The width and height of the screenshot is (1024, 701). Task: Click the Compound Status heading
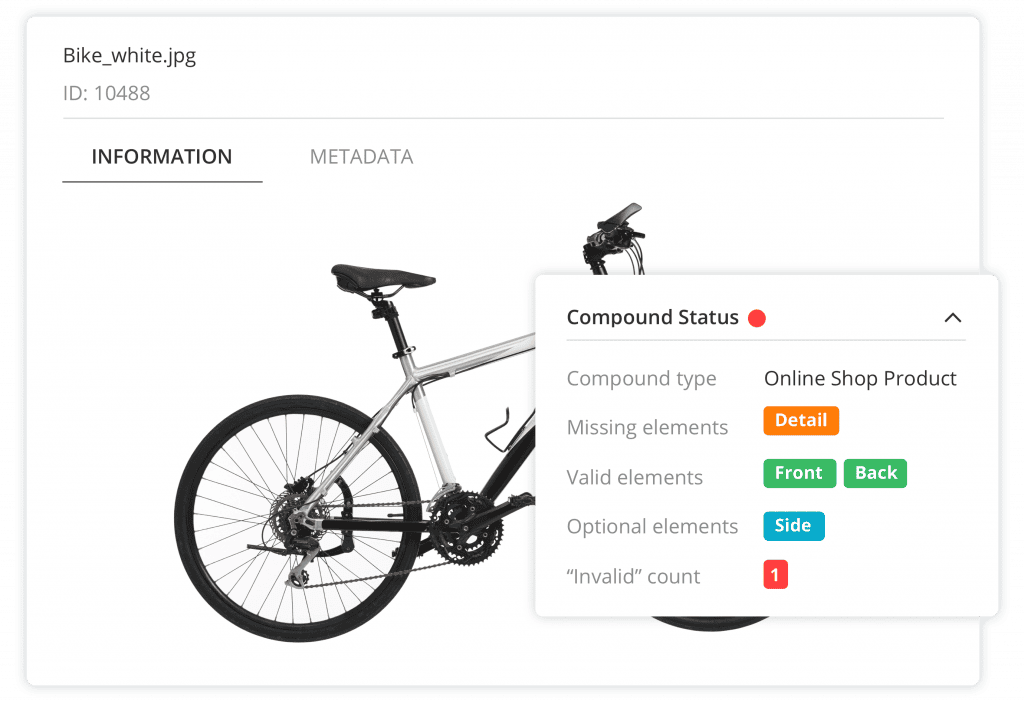coord(652,318)
